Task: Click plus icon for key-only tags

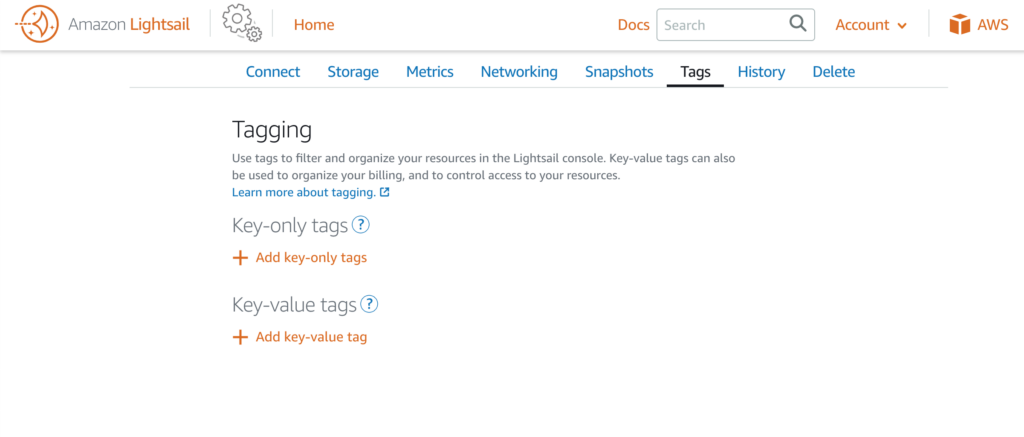Action: [x=240, y=258]
